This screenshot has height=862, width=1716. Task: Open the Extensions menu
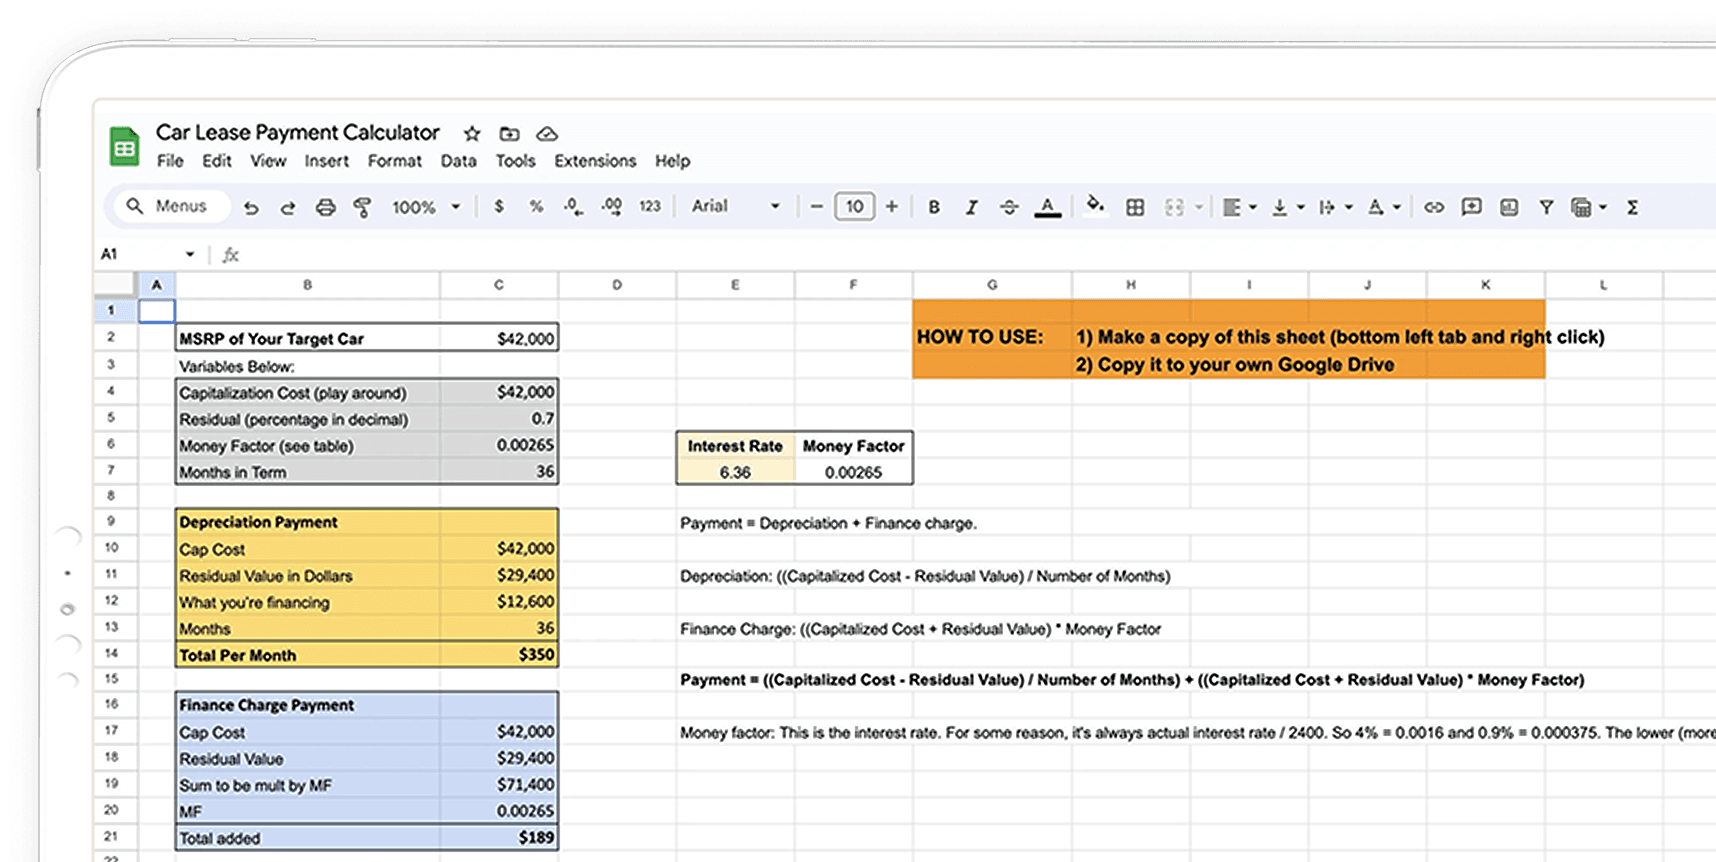tap(595, 161)
